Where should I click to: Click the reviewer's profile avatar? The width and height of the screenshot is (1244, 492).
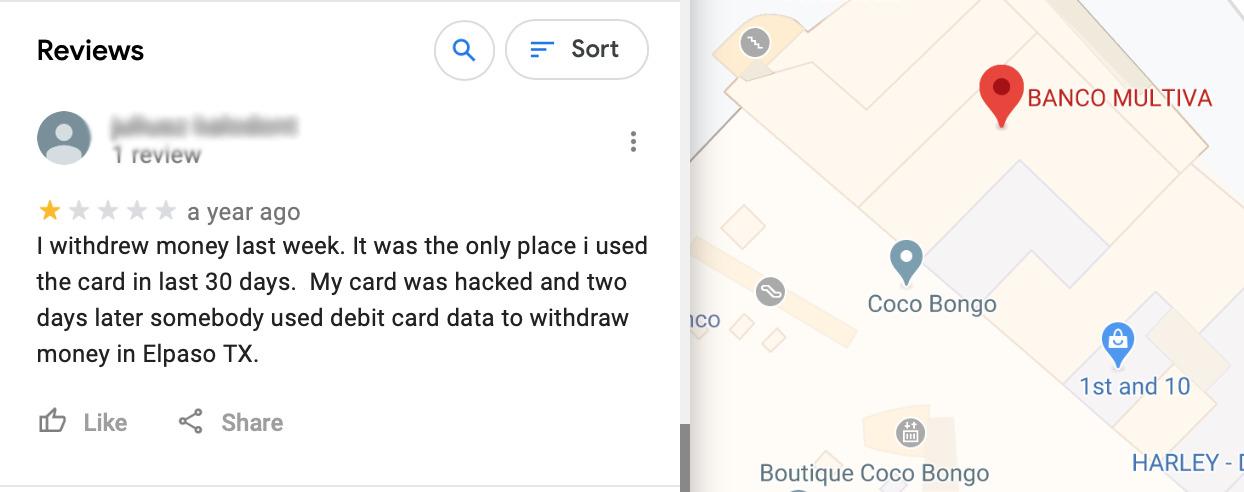click(63, 138)
